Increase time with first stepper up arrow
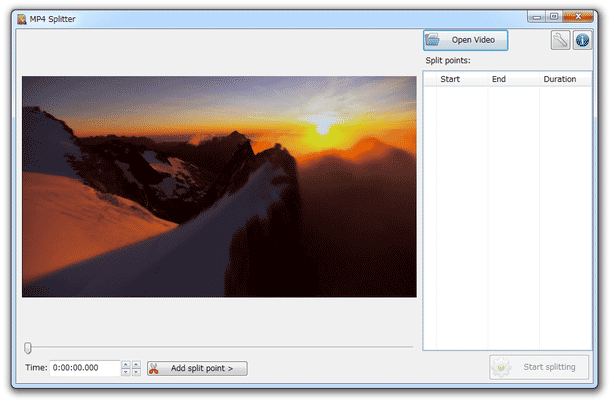 pyautogui.click(x=125, y=365)
